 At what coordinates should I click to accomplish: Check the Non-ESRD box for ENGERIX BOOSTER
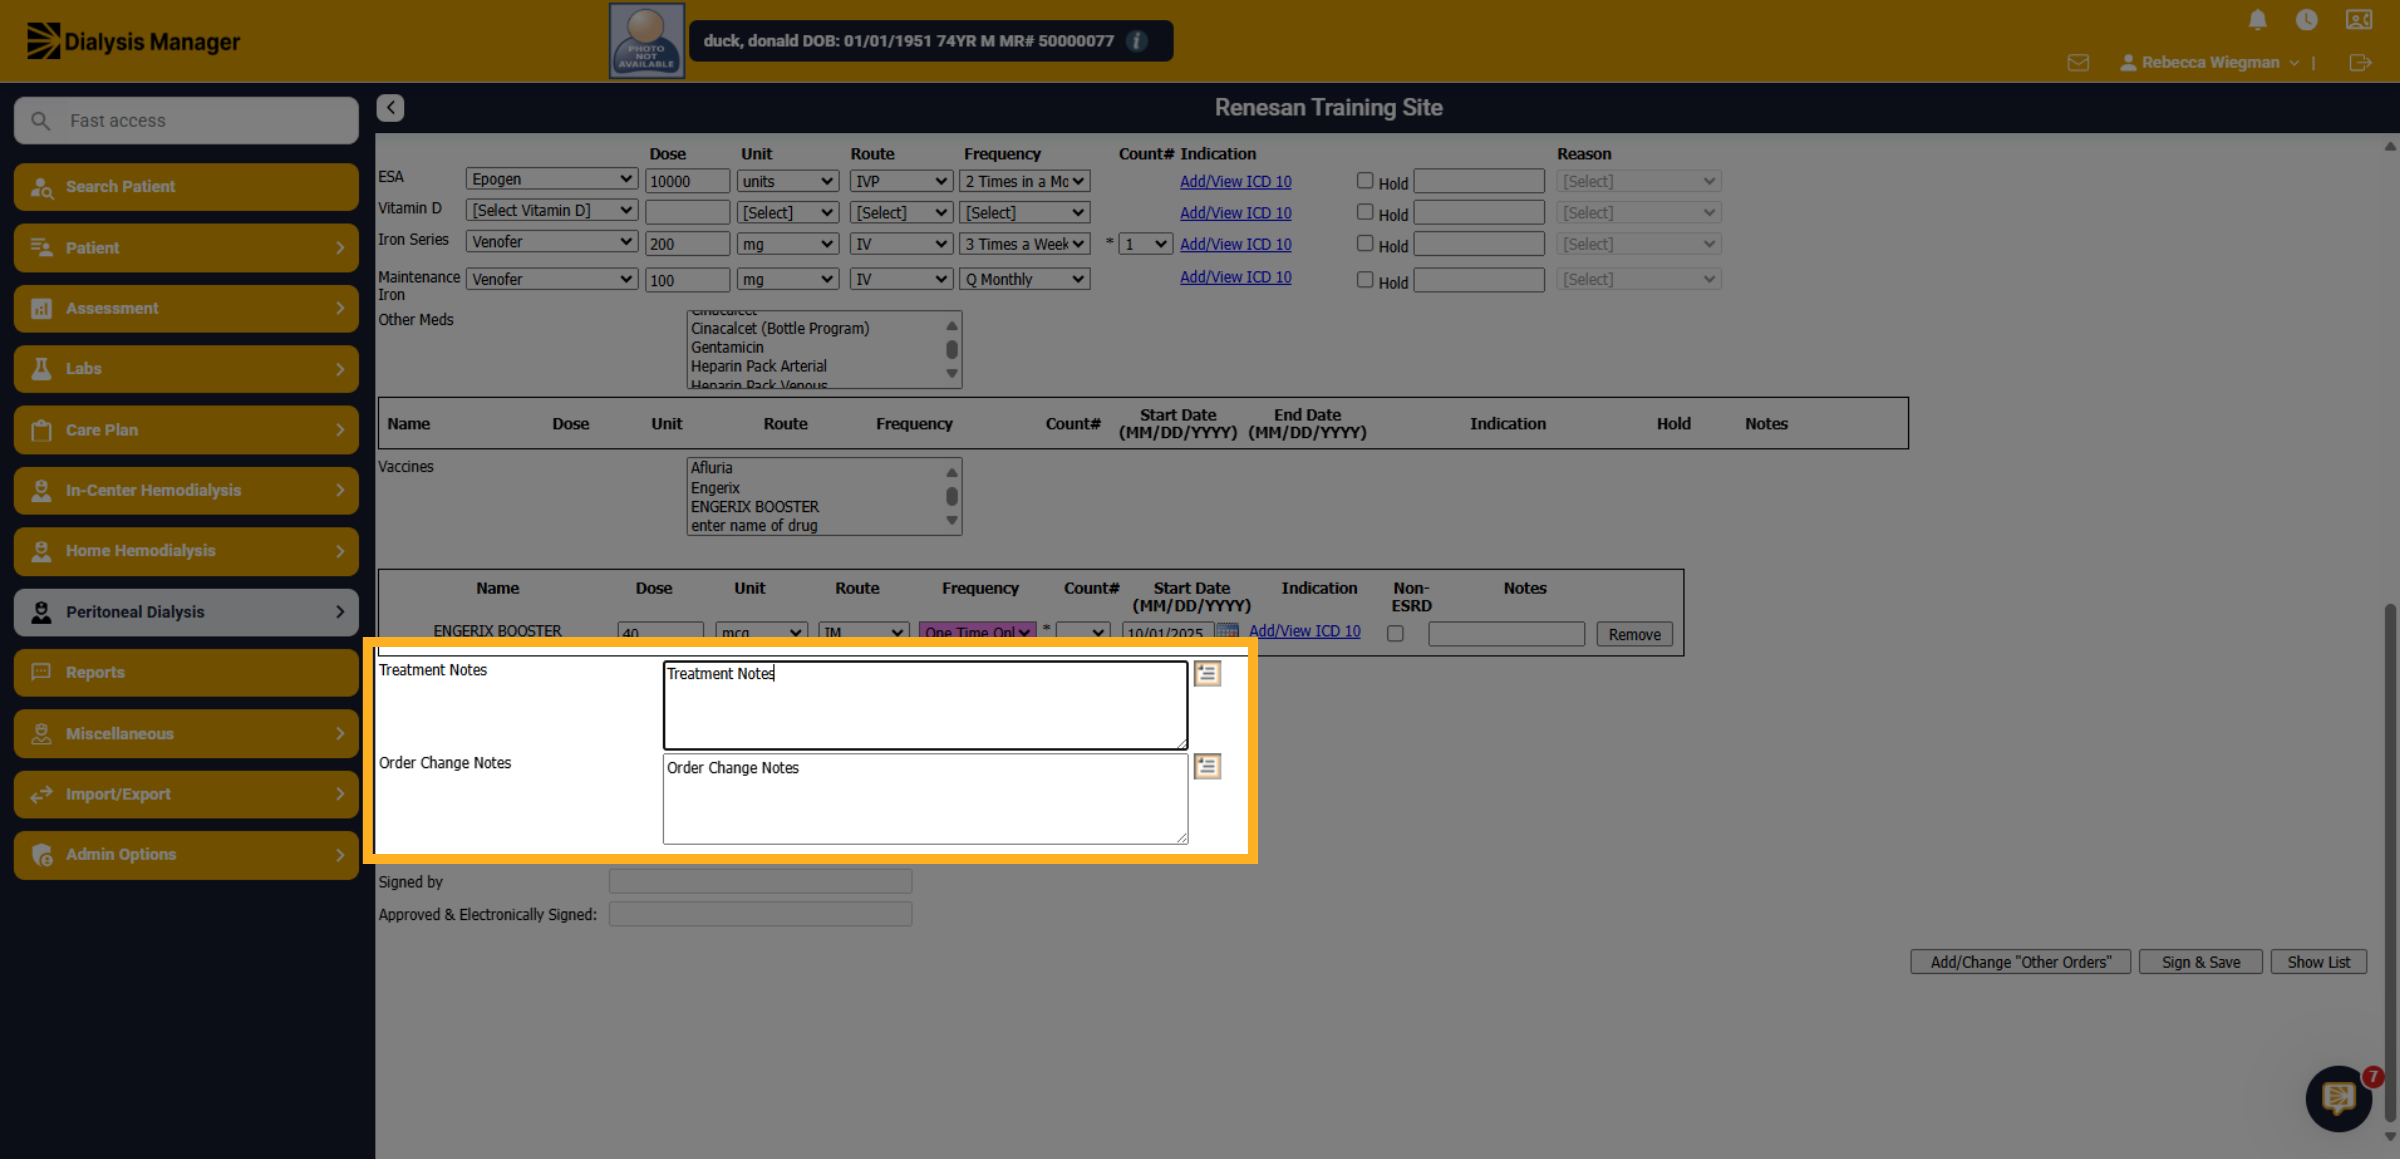(x=1396, y=634)
